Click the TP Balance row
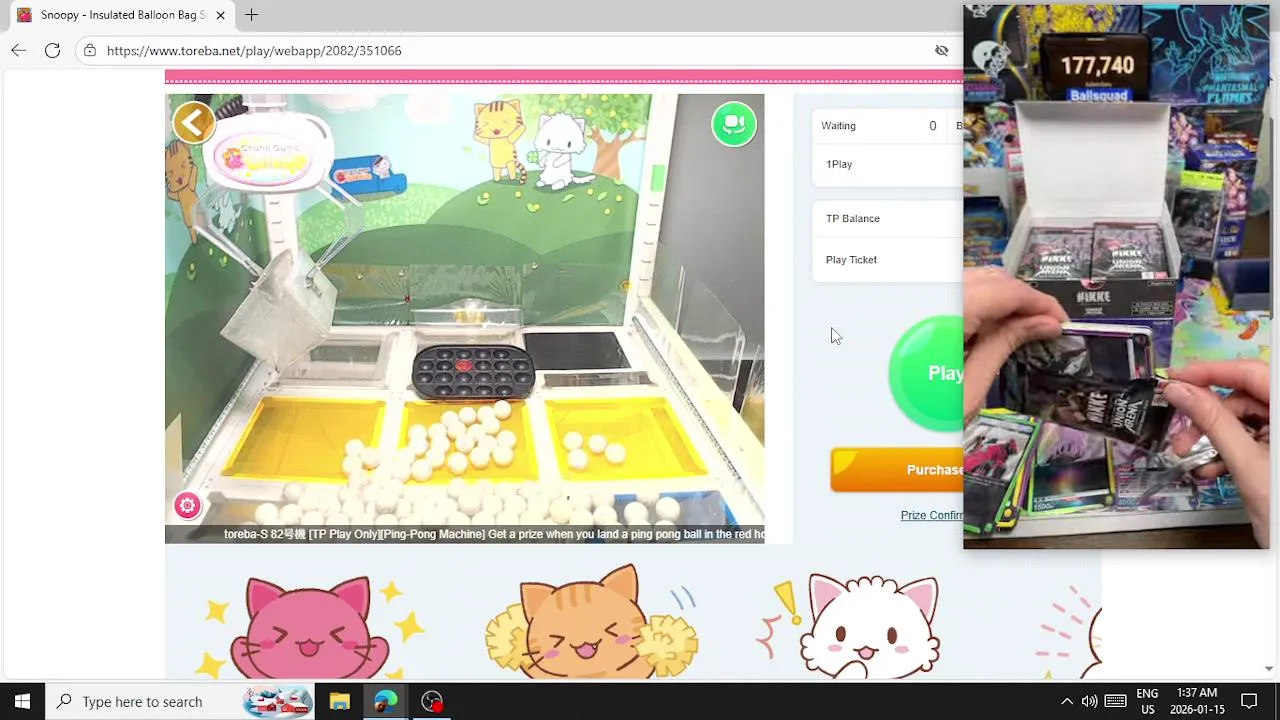 point(887,218)
